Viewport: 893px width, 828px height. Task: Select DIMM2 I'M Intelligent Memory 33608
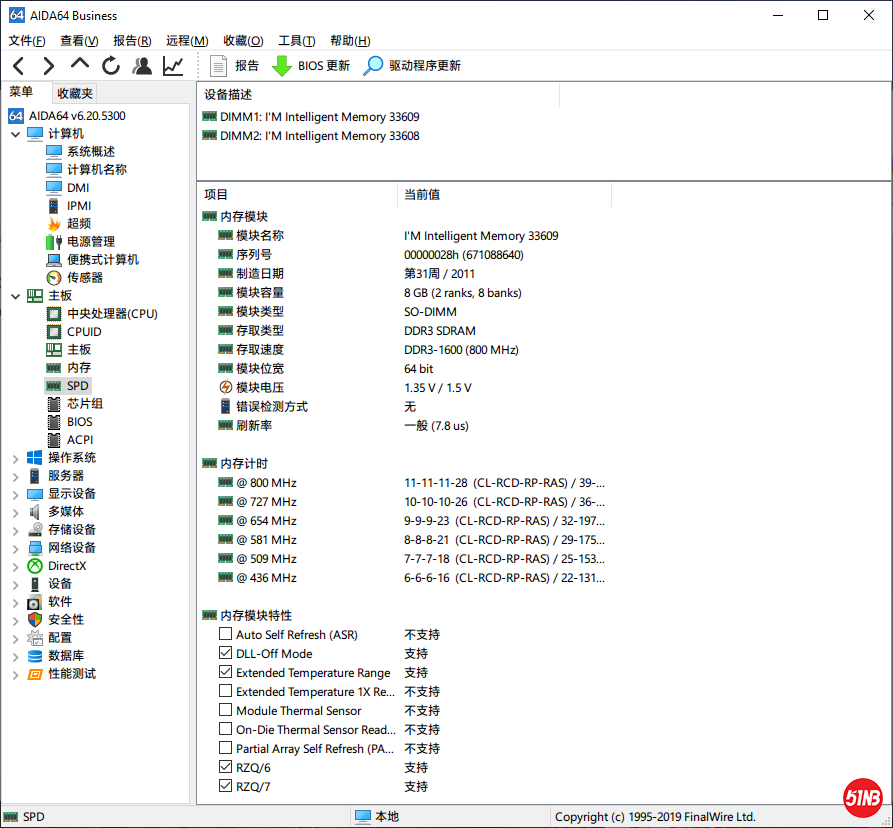point(319,136)
